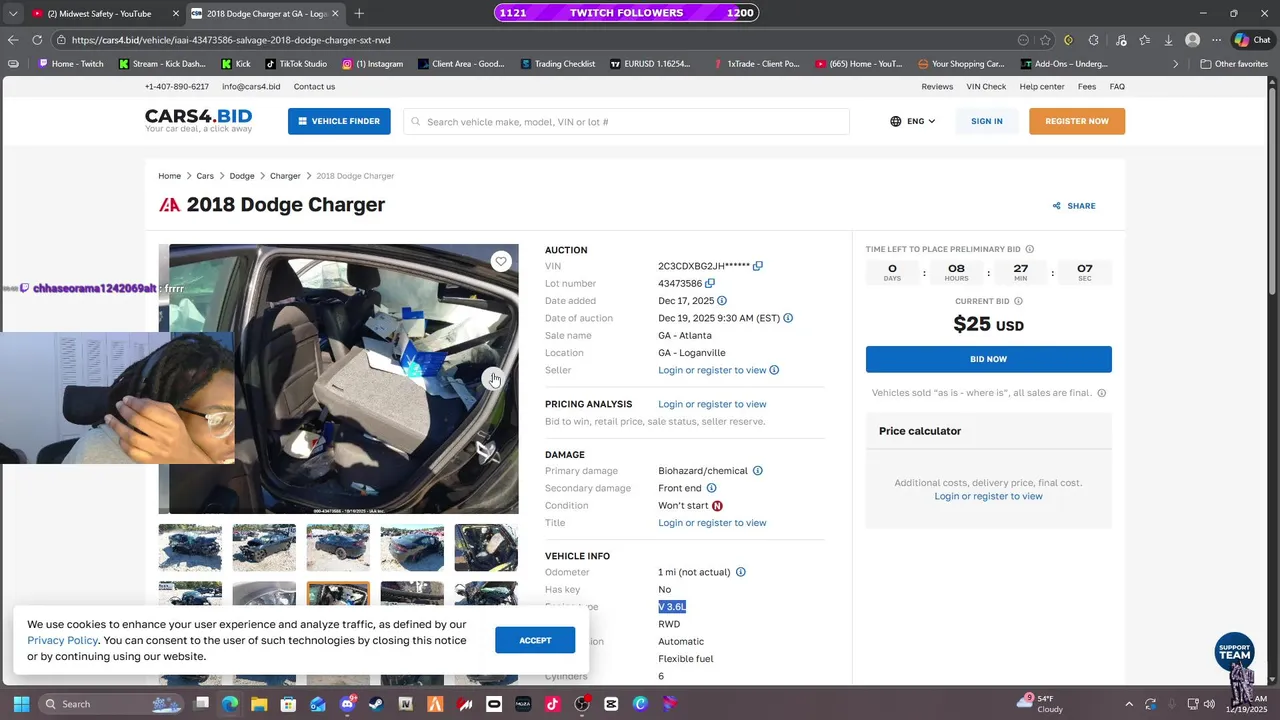The height and width of the screenshot is (720, 1280).
Task: Open info icon beside Date of auction
Action: pyautogui.click(x=788, y=318)
